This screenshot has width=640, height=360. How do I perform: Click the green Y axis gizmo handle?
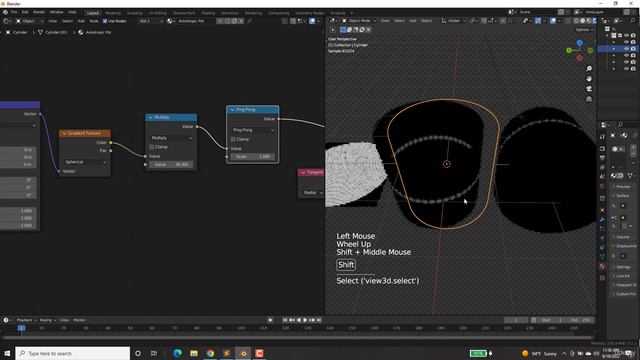coord(569,50)
